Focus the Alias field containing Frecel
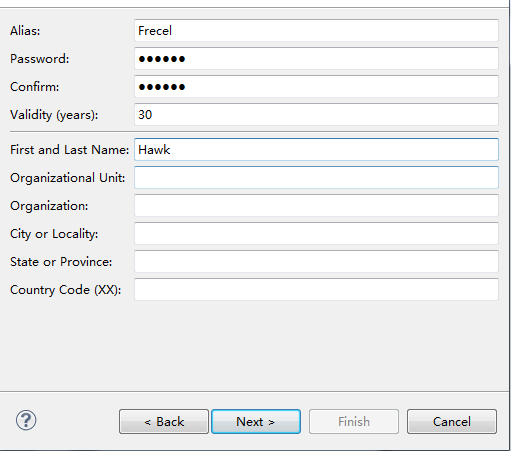This screenshot has height=451, width=511. coord(316,31)
